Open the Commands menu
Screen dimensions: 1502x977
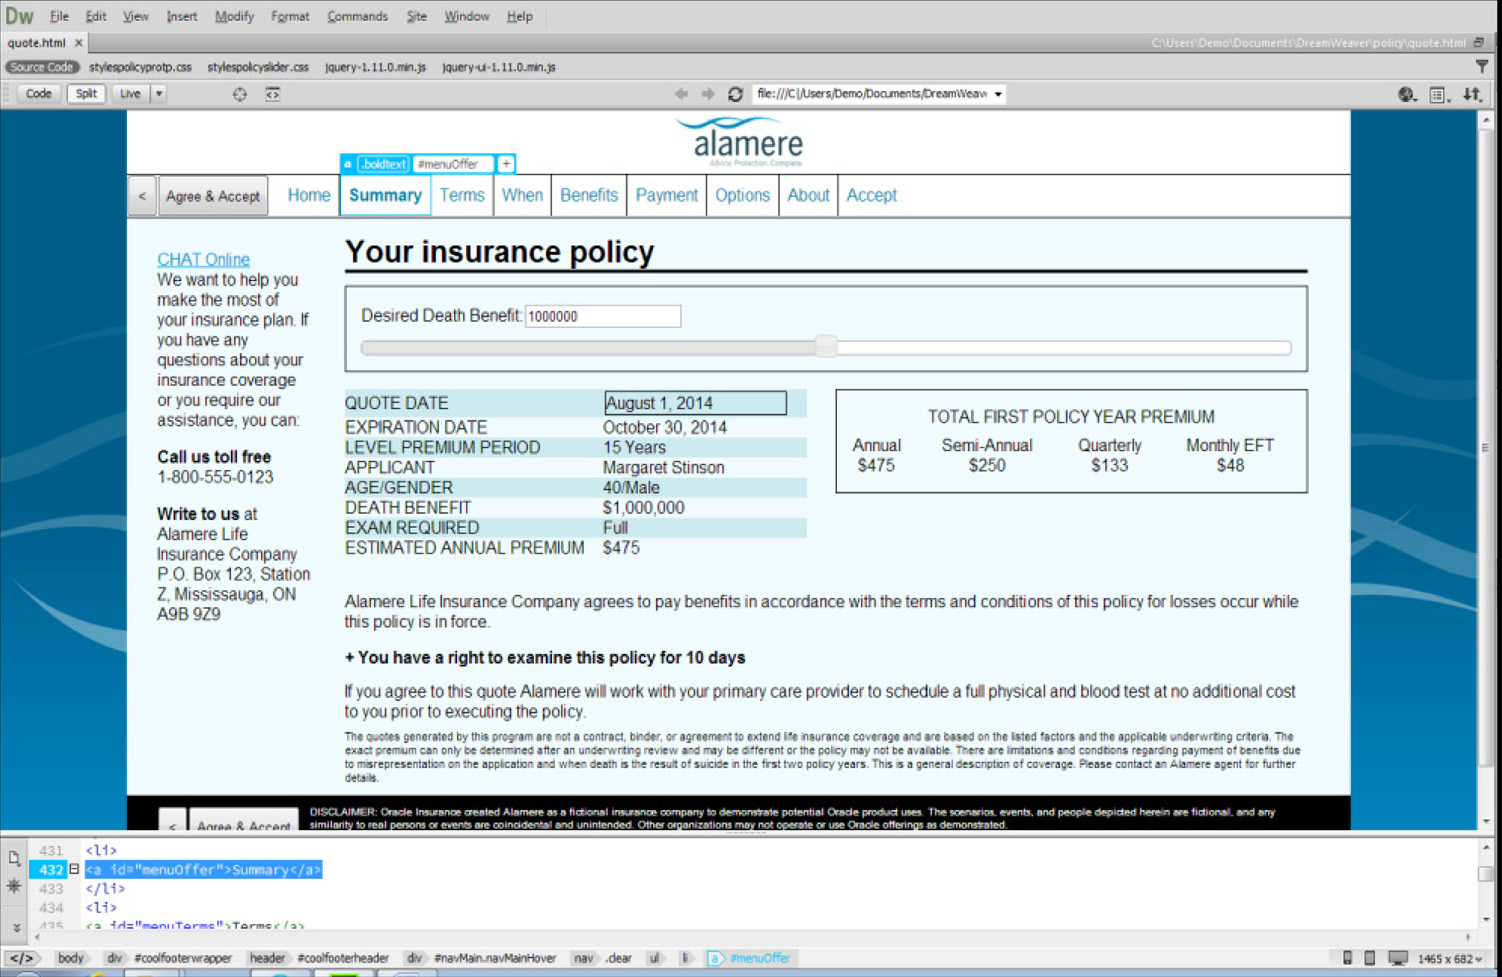coord(357,16)
